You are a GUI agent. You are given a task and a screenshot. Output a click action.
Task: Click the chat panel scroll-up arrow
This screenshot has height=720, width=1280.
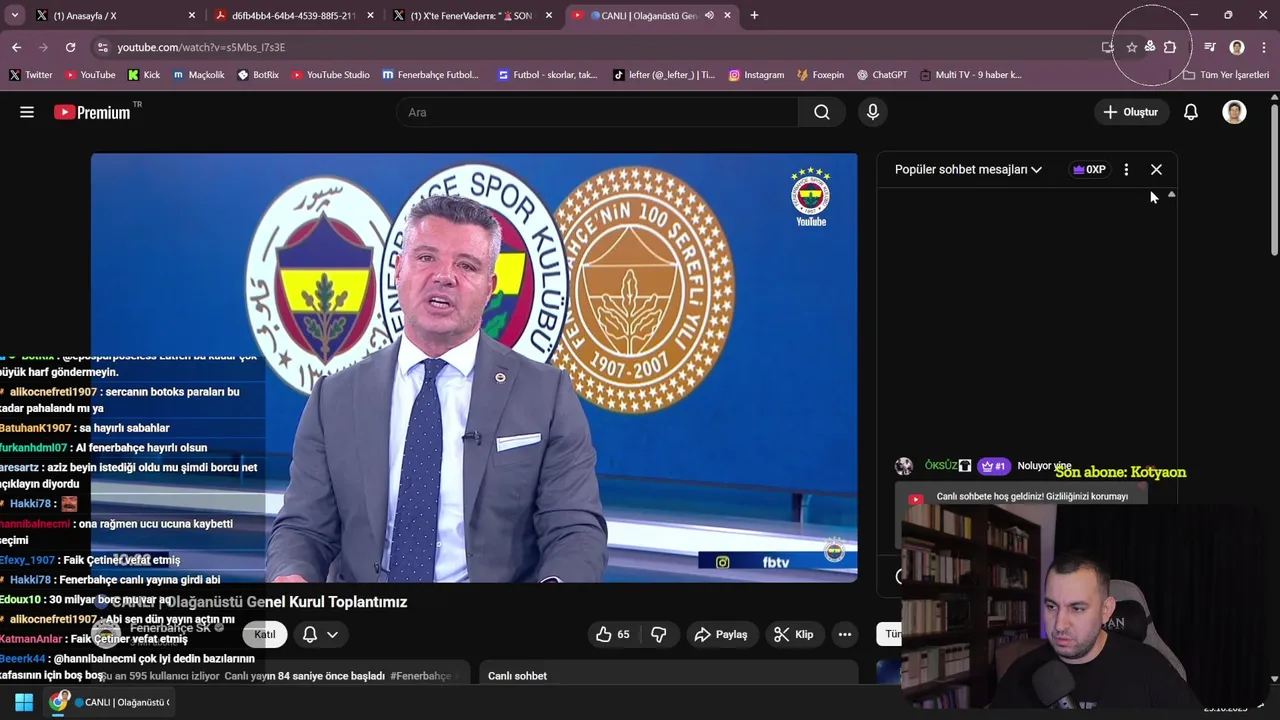click(1171, 195)
